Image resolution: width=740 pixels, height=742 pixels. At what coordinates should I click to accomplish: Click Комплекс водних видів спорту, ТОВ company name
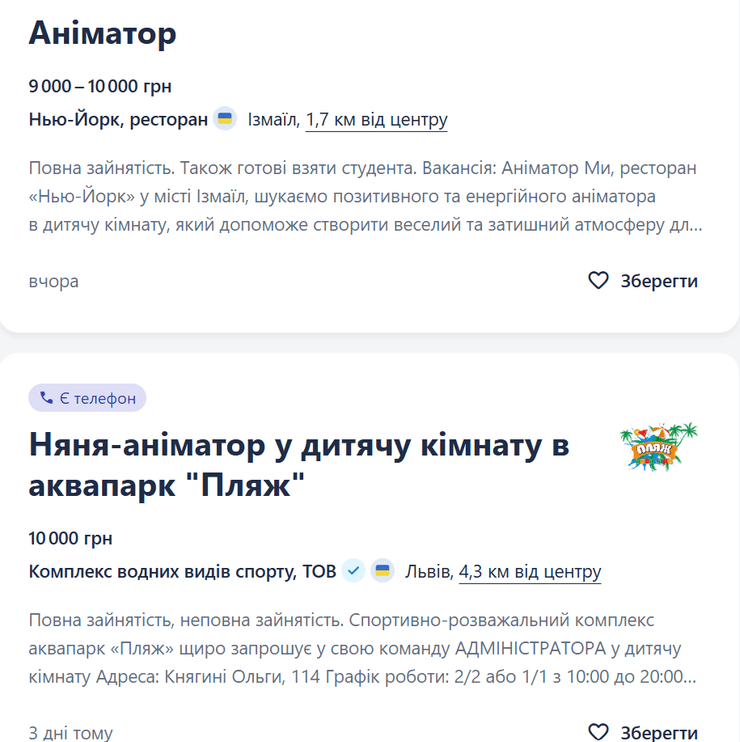pos(182,571)
